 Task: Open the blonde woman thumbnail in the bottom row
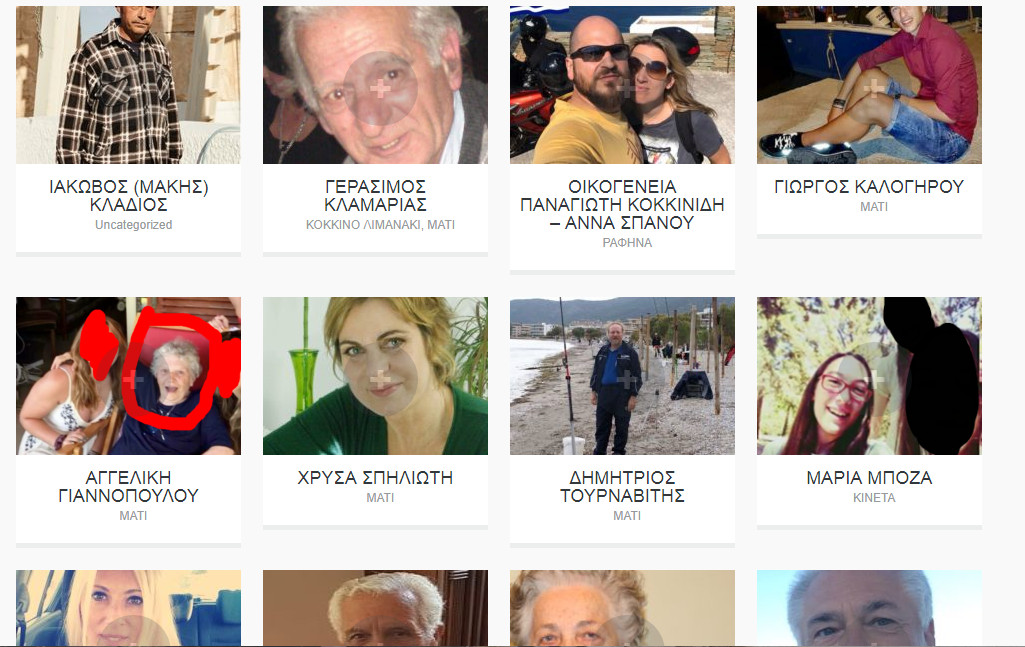coord(128,608)
